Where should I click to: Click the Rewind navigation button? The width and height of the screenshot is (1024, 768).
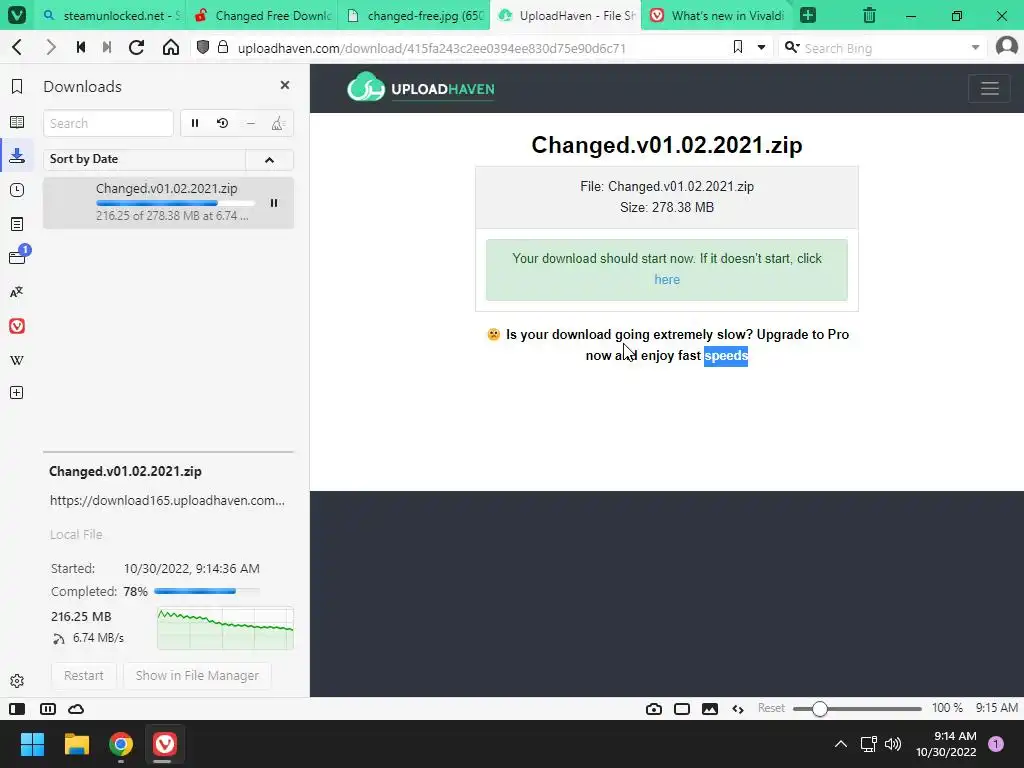click(81, 47)
